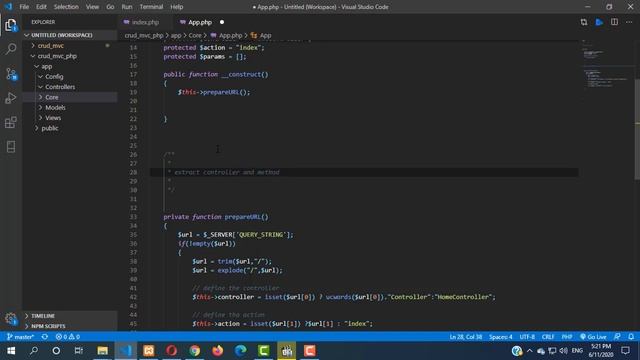Open the feedback icon in status bar
This screenshot has width=640, height=360.
(x=617, y=337)
